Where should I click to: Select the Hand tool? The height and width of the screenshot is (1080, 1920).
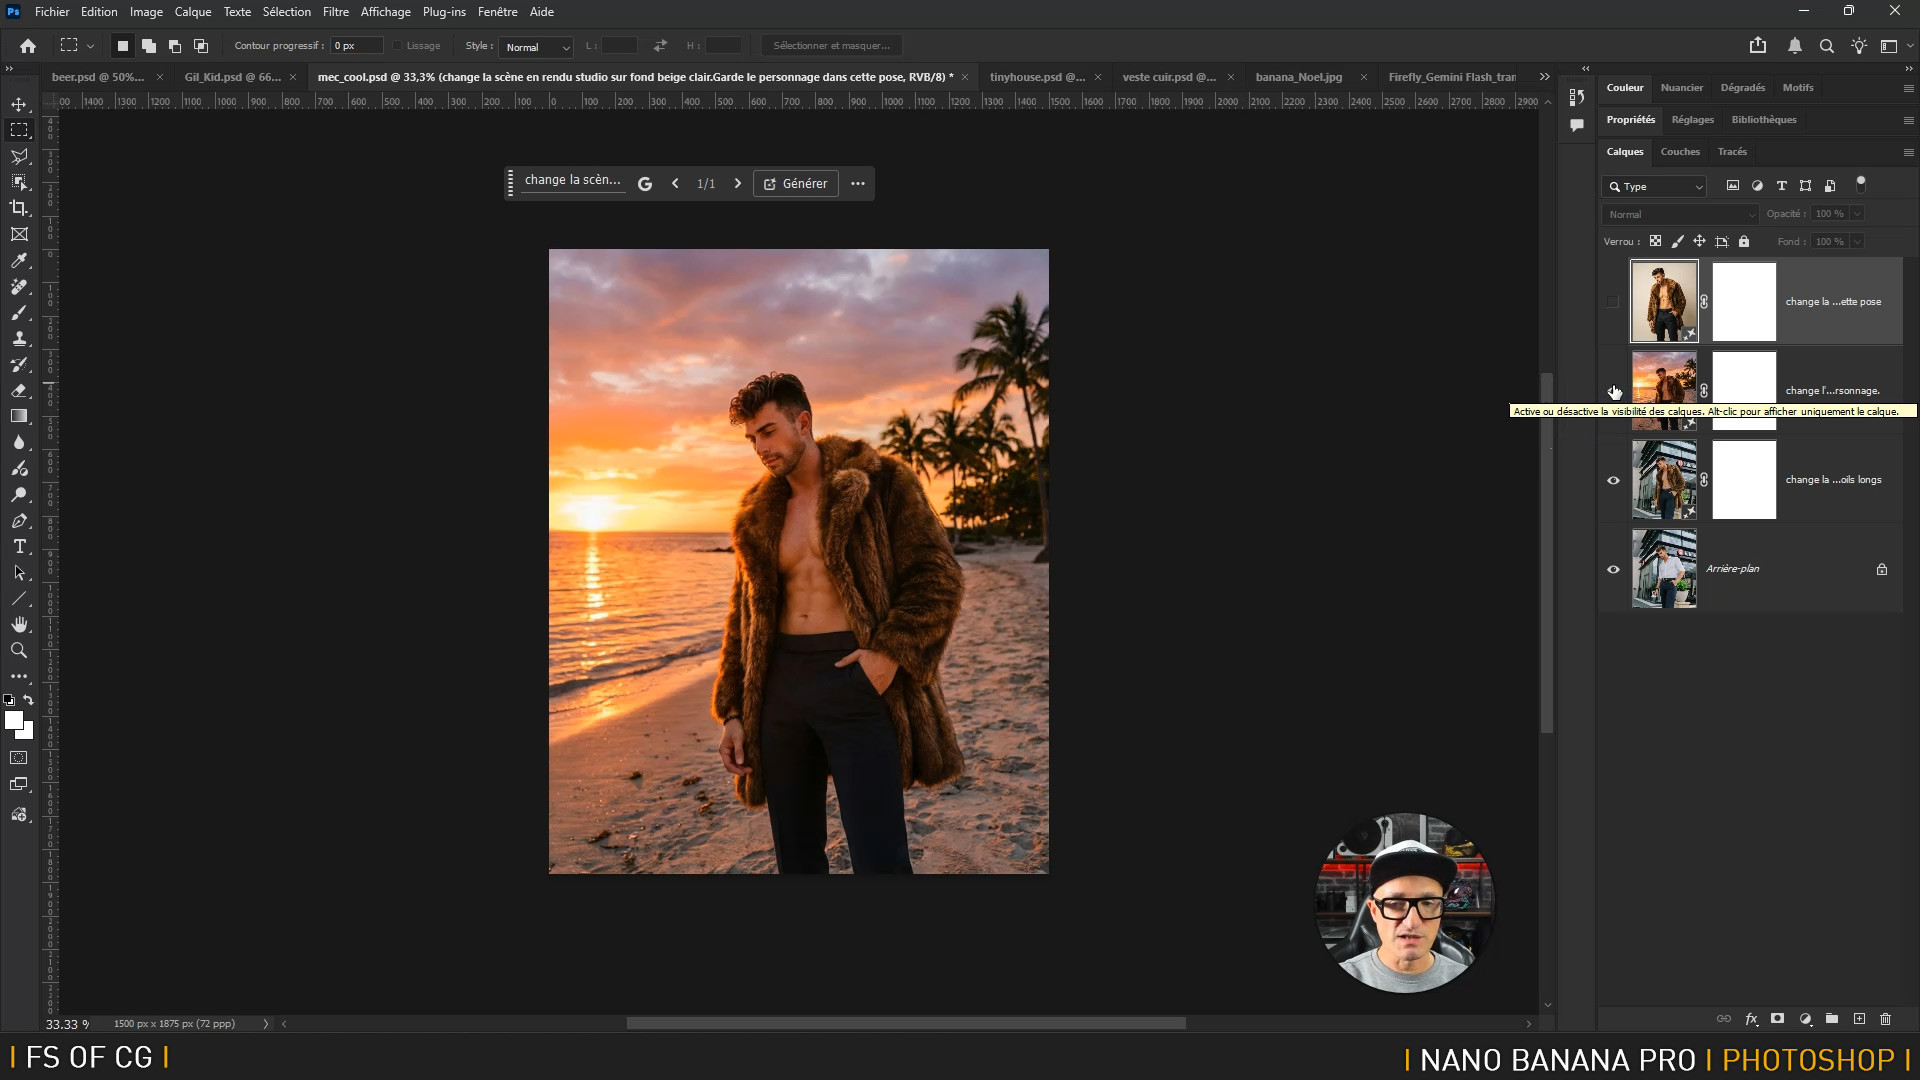pyautogui.click(x=19, y=624)
